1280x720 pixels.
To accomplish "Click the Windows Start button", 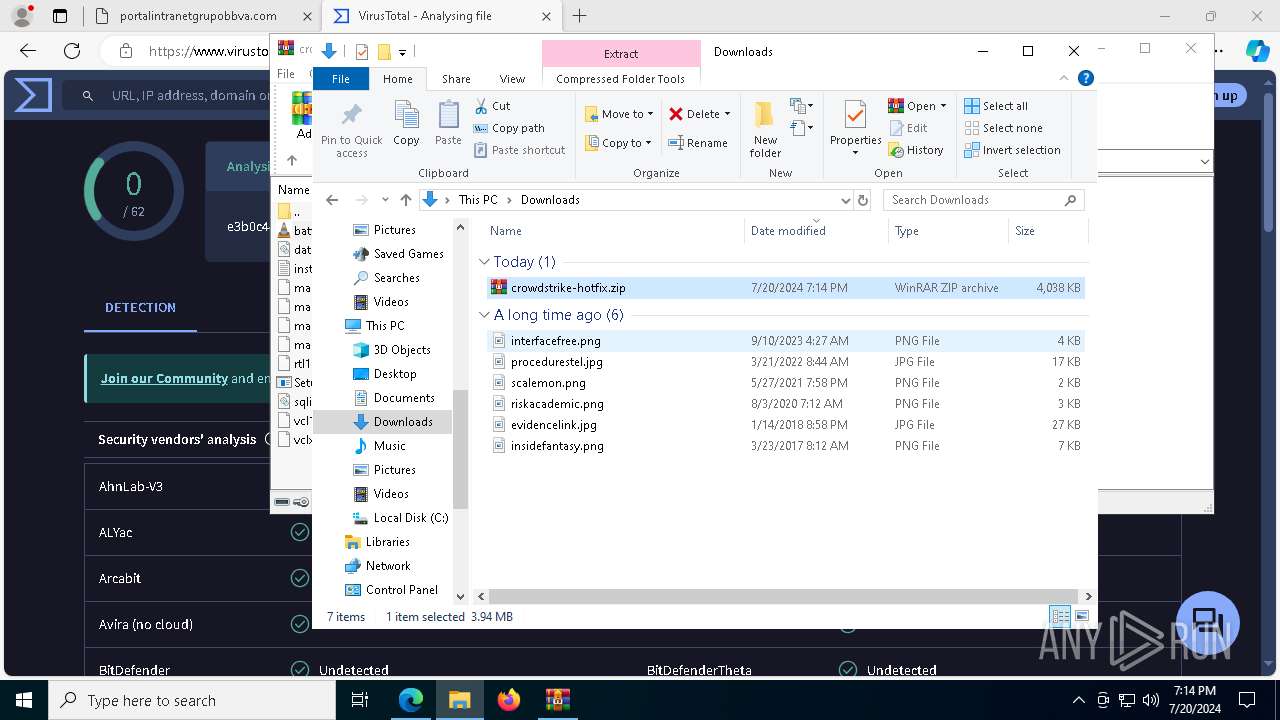I will [24, 700].
